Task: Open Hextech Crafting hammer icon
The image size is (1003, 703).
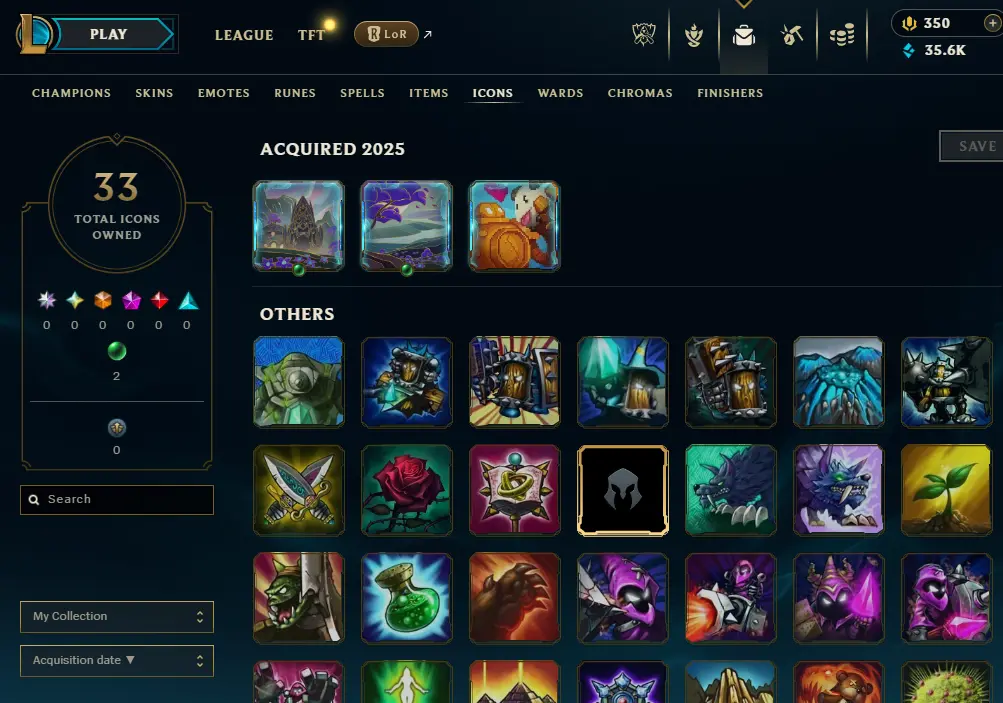Action: [792, 35]
